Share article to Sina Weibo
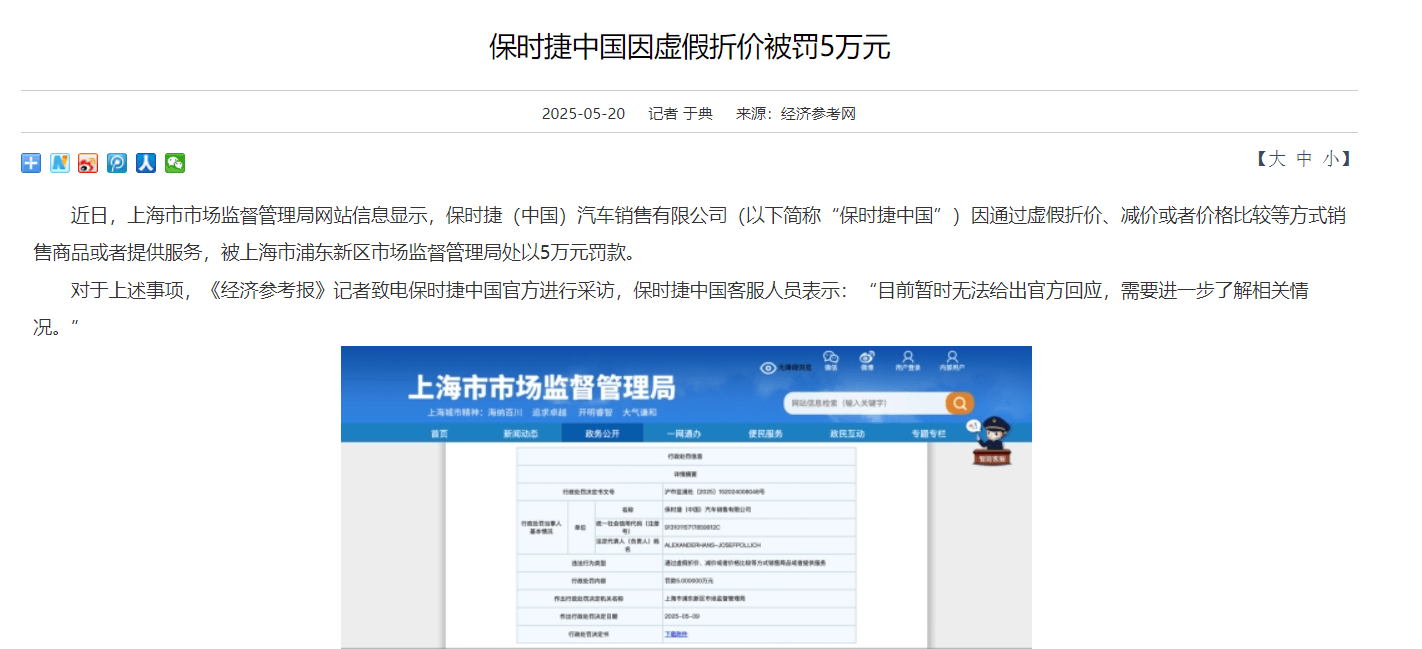The height and width of the screenshot is (649, 1422). click(88, 163)
